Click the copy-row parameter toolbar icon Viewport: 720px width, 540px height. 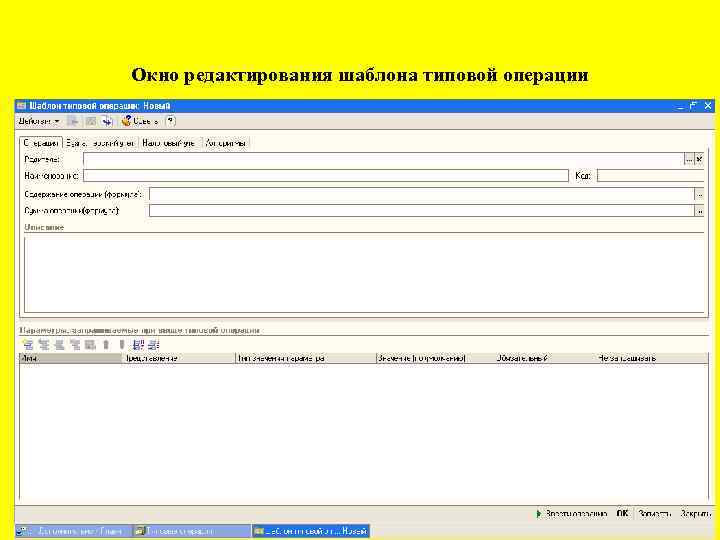click(44, 344)
